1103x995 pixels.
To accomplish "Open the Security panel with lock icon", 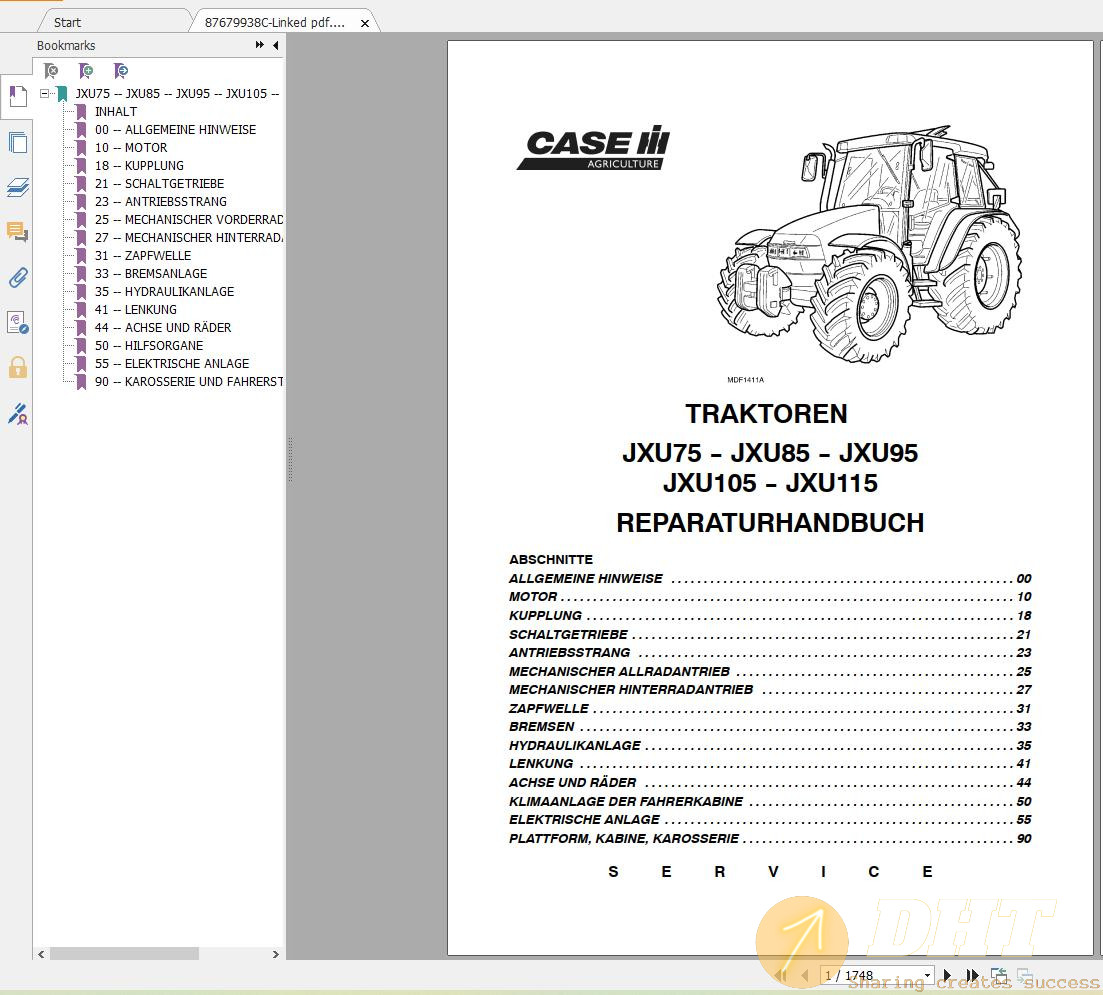I will coord(17,367).
